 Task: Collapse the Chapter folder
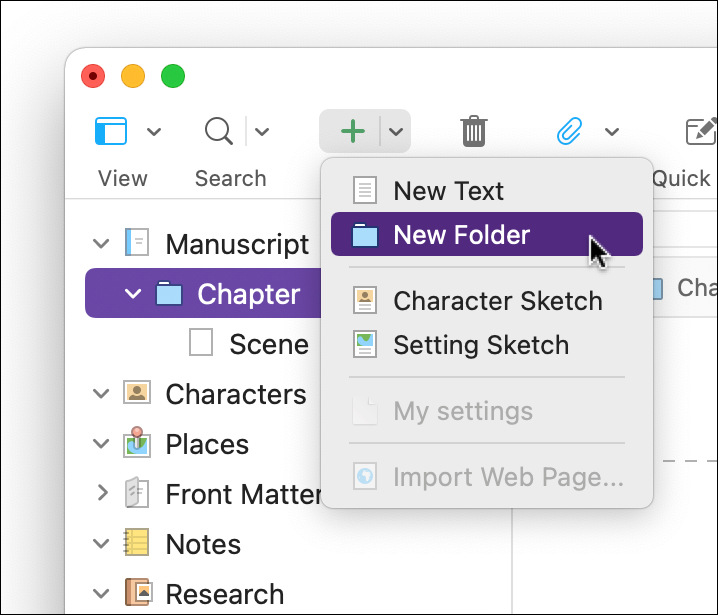[133, 294]
